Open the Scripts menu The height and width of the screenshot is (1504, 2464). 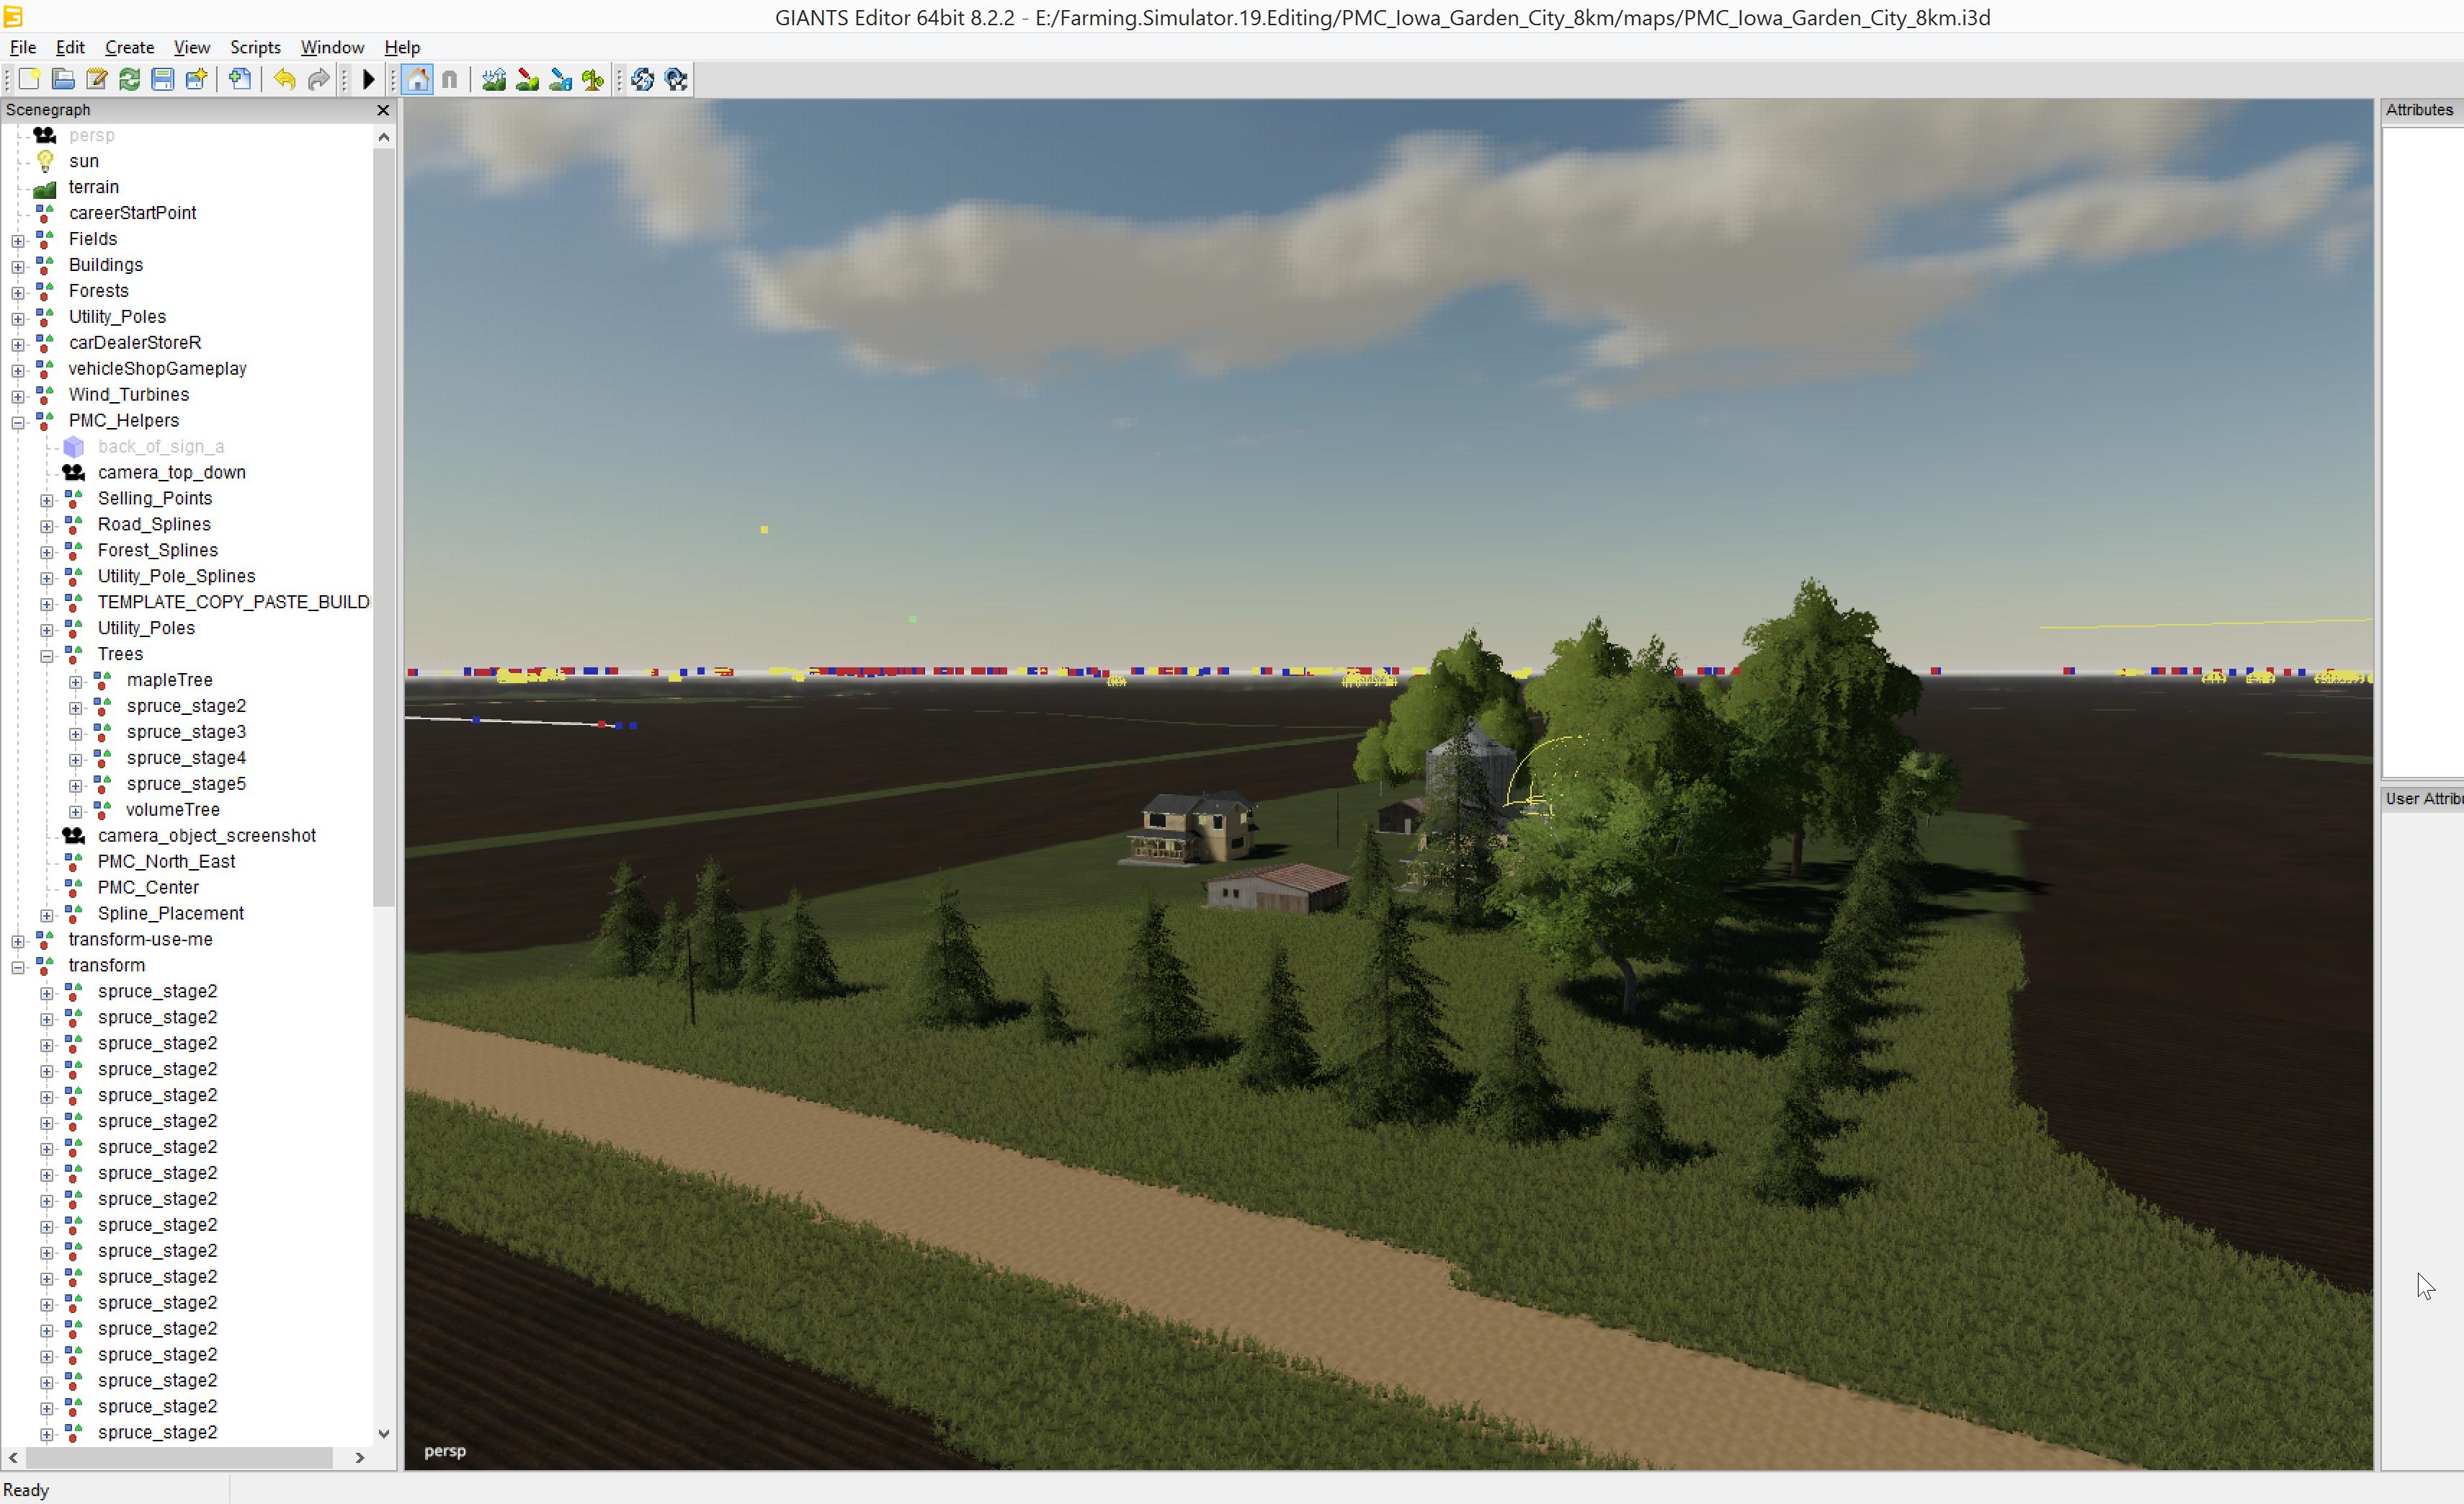[255, 47]
